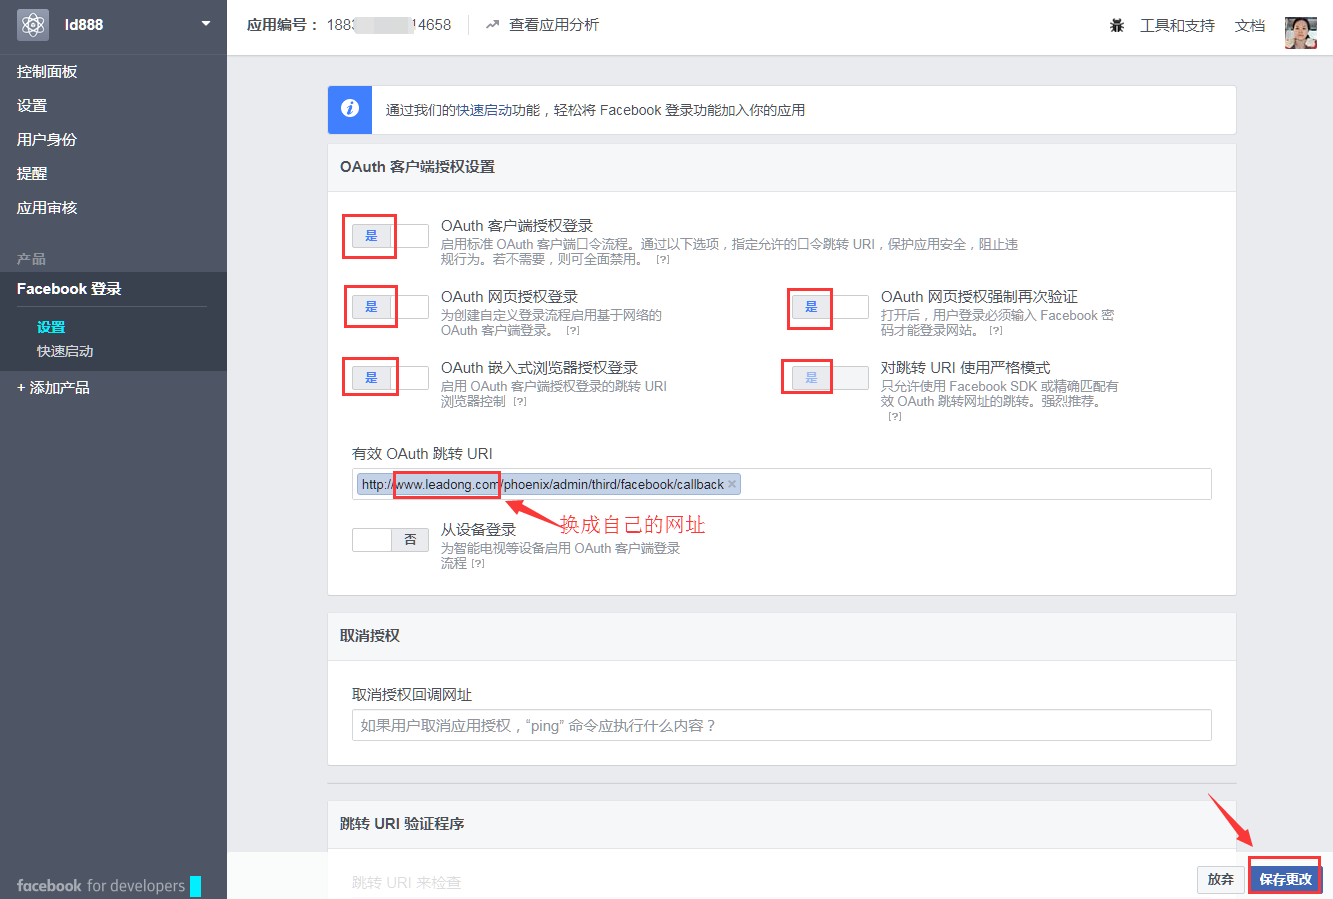The height and width of the screenshot is (899, 1333).
Task: Click the 取消授权回调网址 input field
Action: tap(781, 725)
